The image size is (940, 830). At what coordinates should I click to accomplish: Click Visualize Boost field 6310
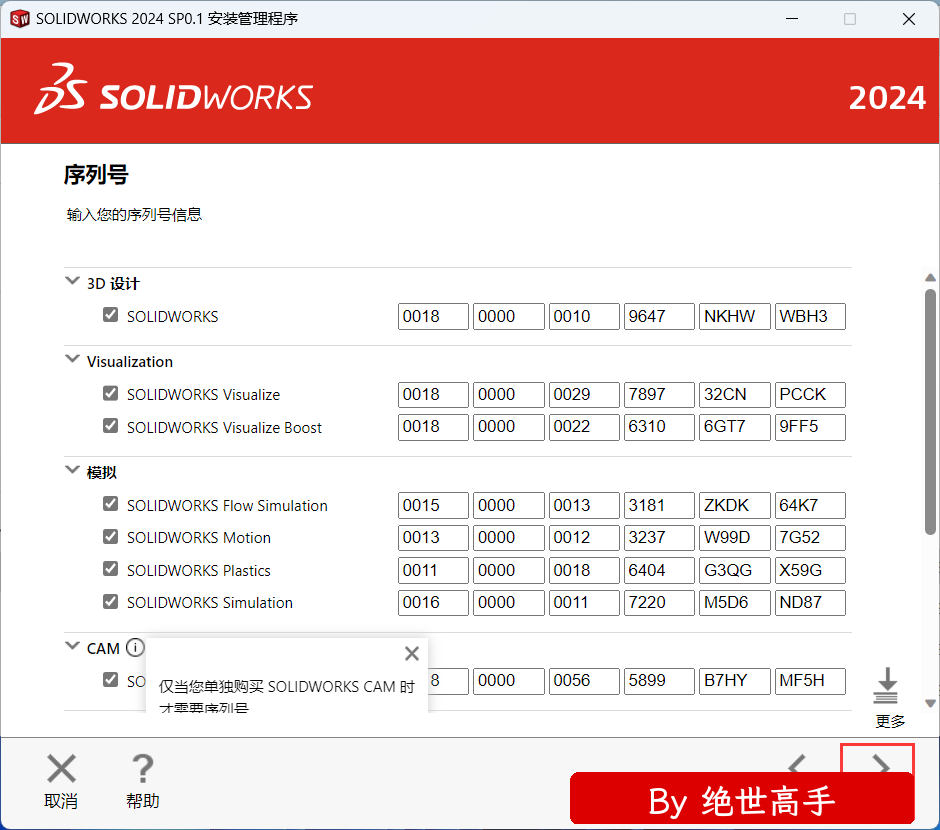pos(659,427)
